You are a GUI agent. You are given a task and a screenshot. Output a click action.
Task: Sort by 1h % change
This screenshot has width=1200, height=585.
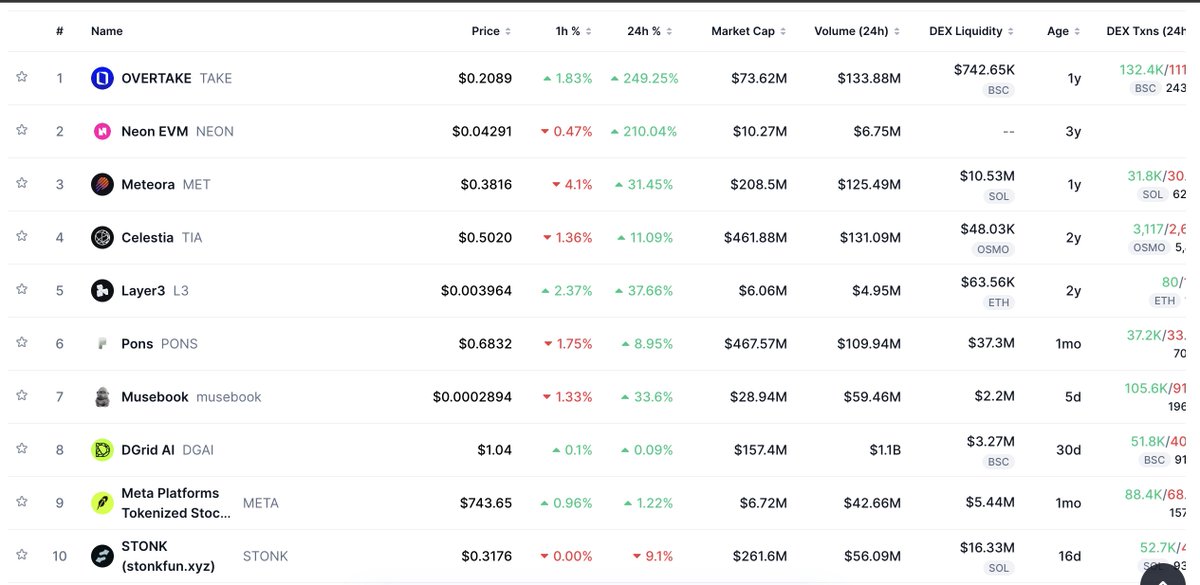pos(574,31)
